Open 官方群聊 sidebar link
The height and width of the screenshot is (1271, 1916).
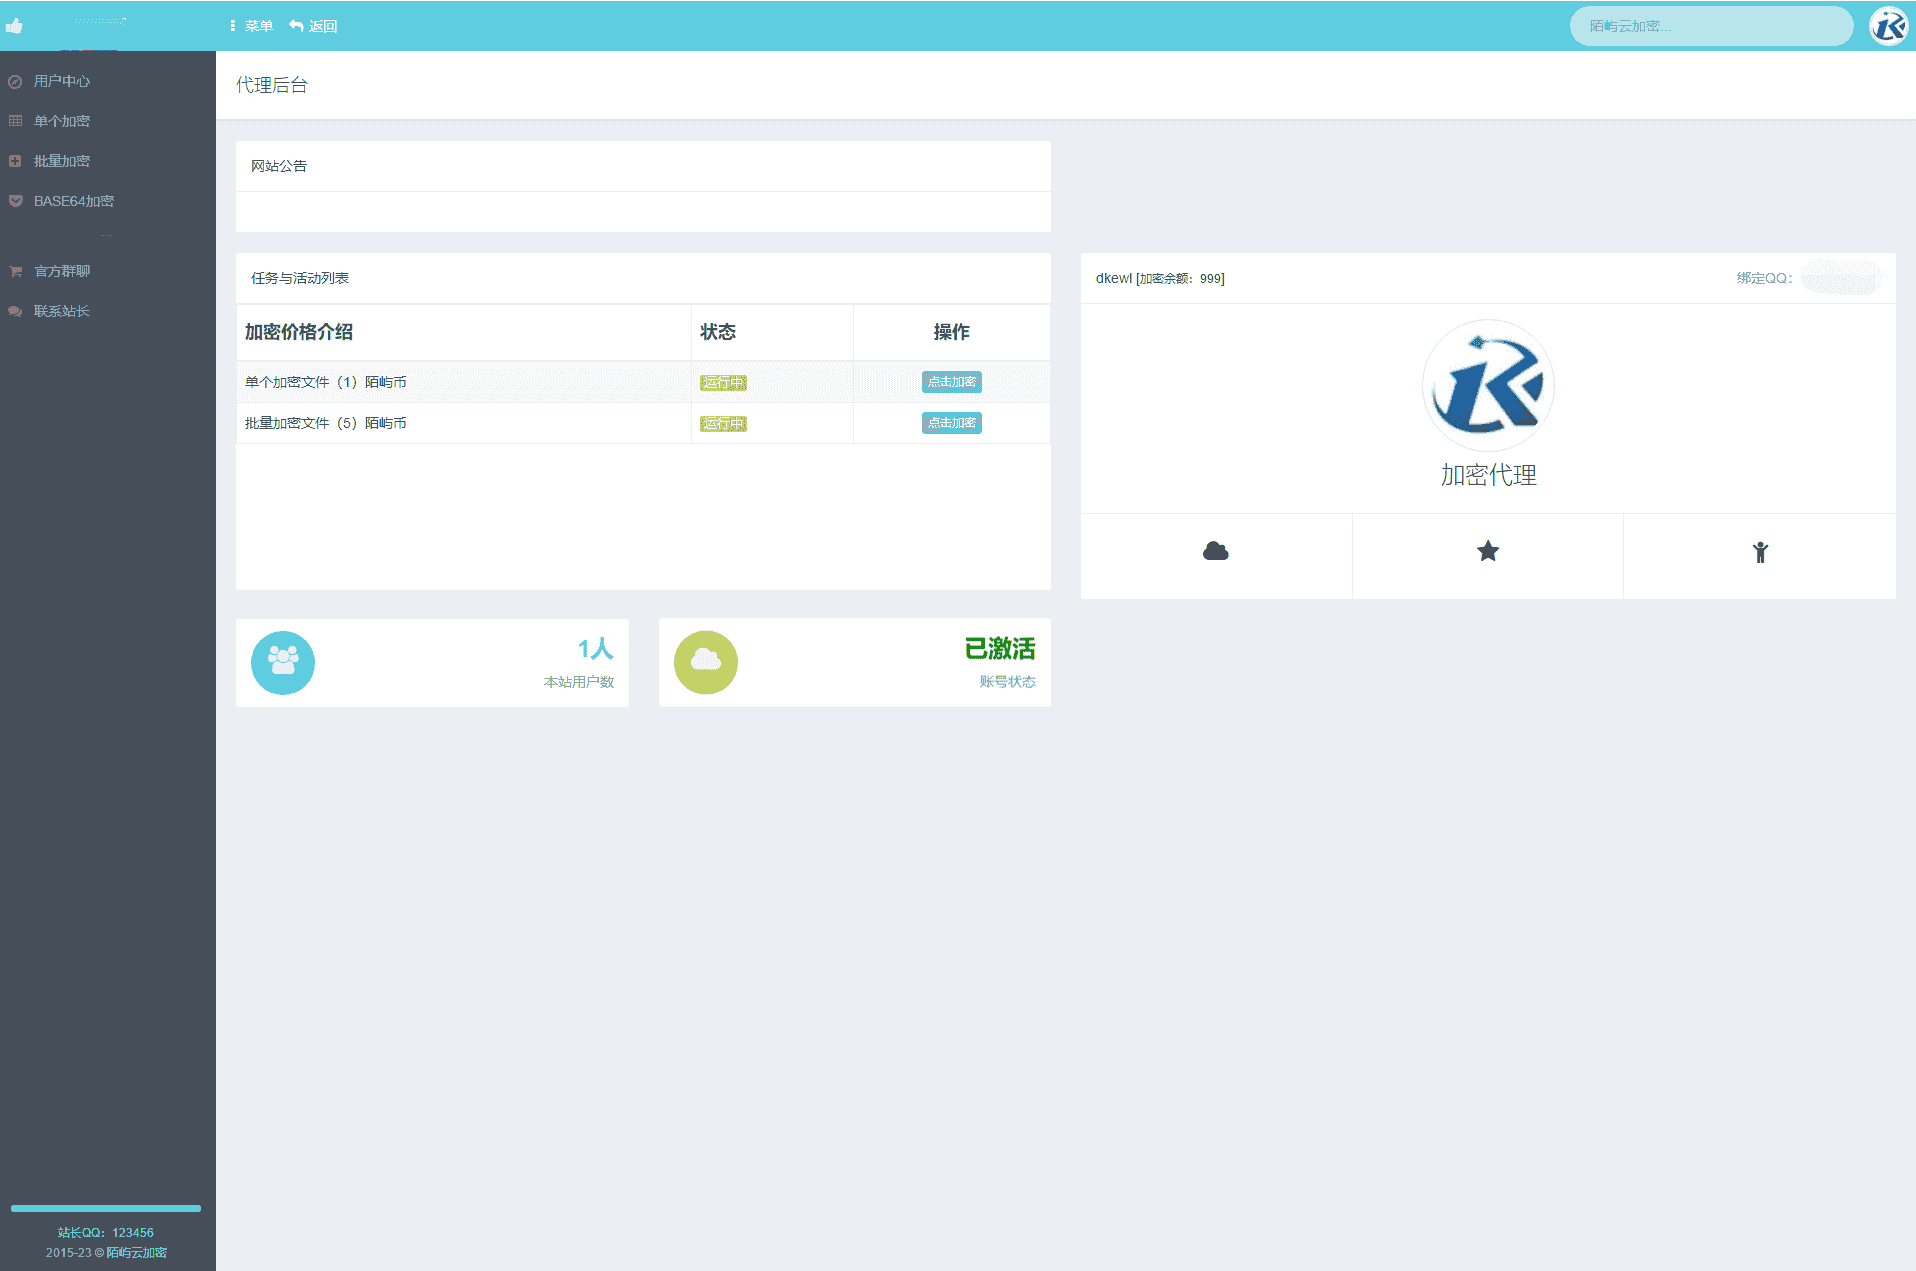coord(61,271)
